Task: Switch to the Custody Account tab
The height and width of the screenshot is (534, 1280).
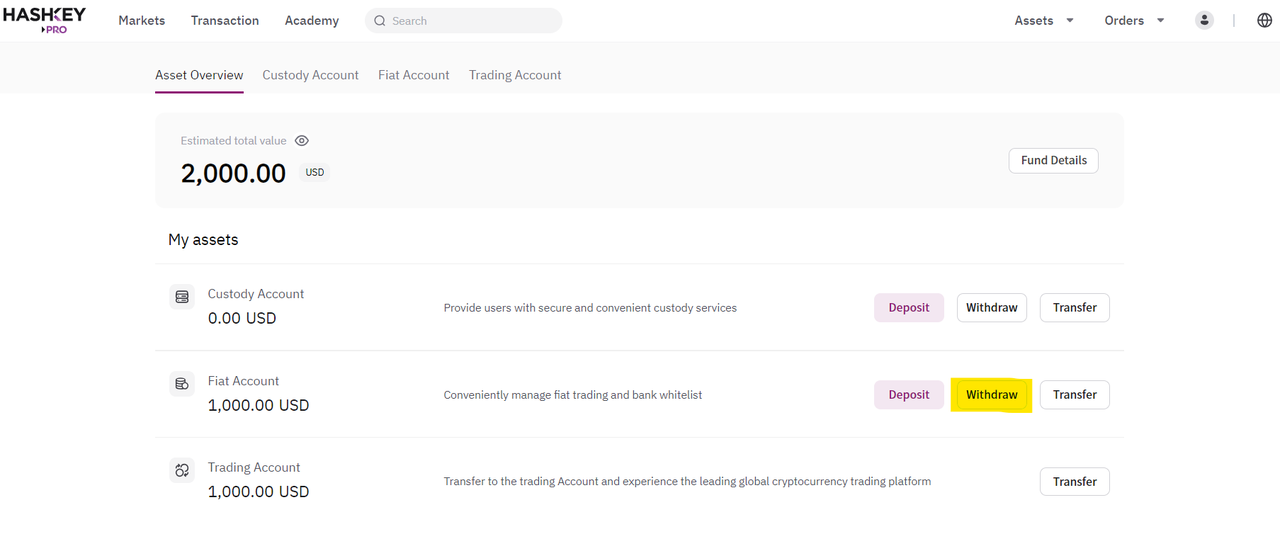Action: (x=310, y=75)
